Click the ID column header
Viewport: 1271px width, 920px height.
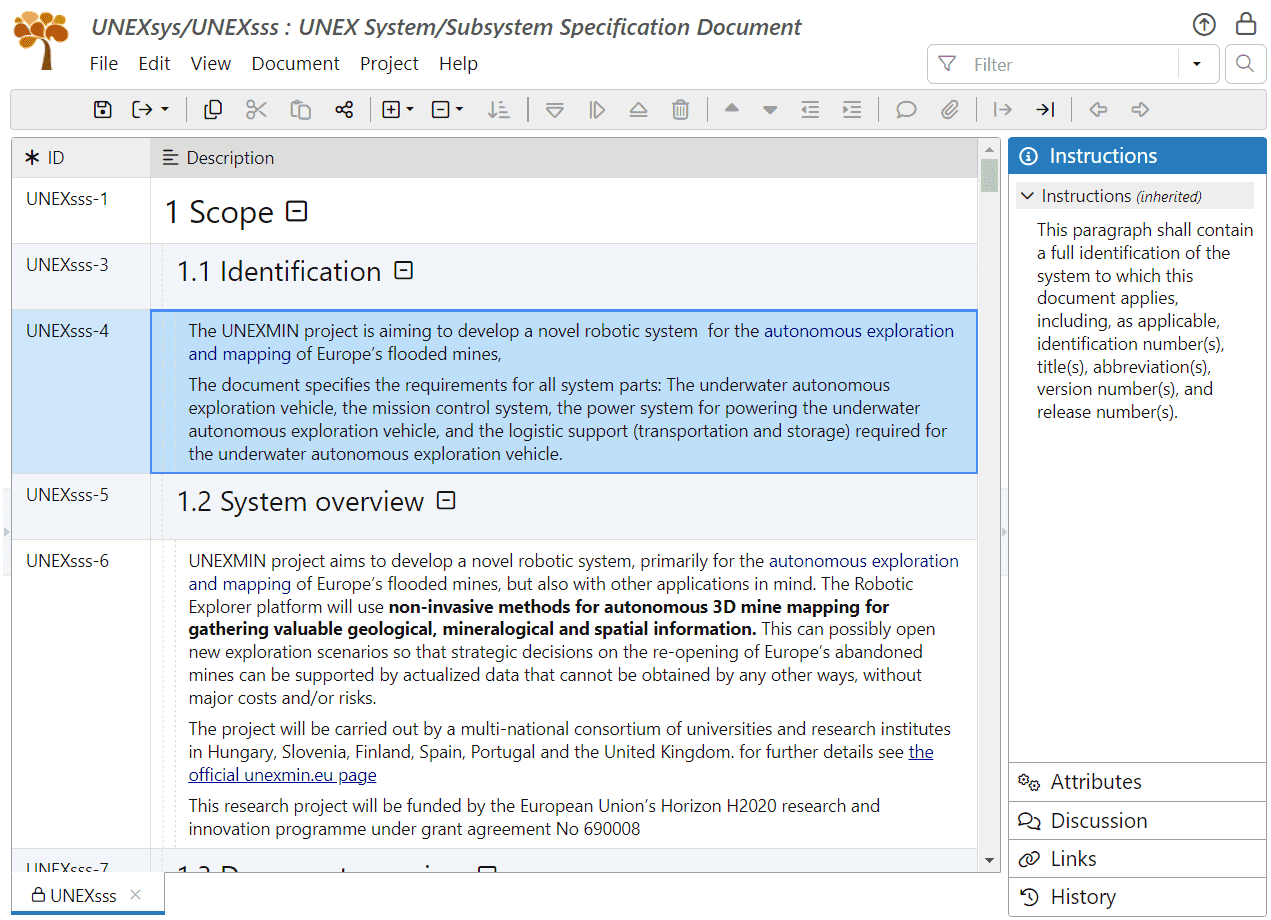[81, 158]
